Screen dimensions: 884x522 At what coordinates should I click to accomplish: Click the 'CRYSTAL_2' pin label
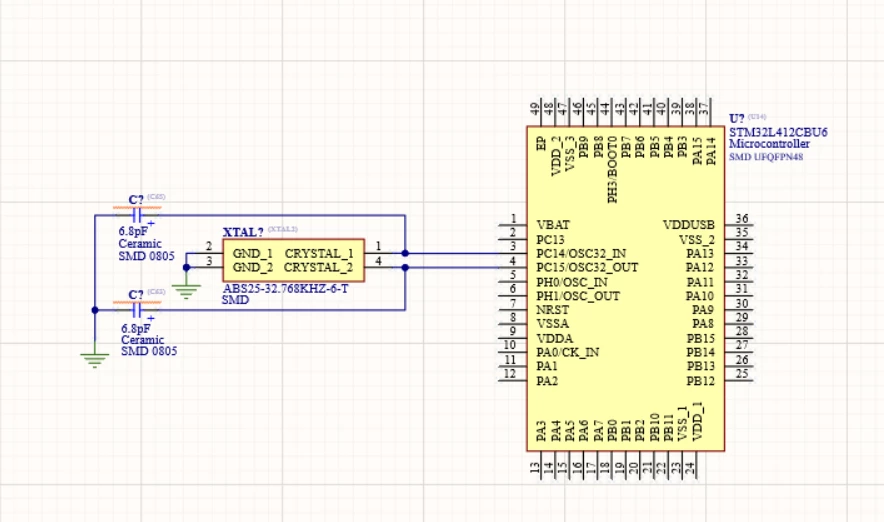pos(319,267)
